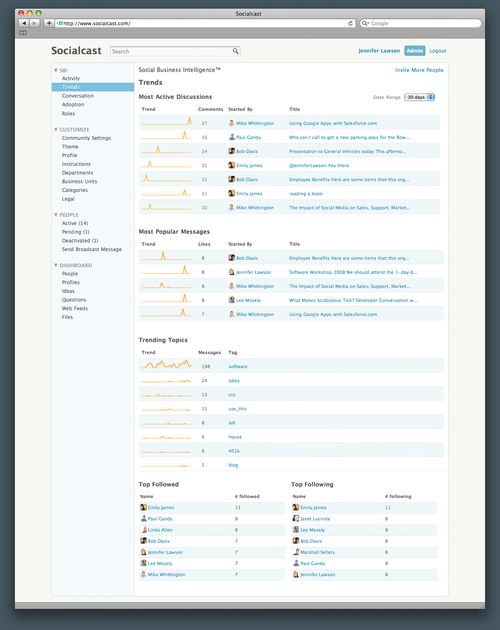Image resolution: width=500 pixels, height=630 pixels.
Task: Click the Invite More People link
Action: 419,70
